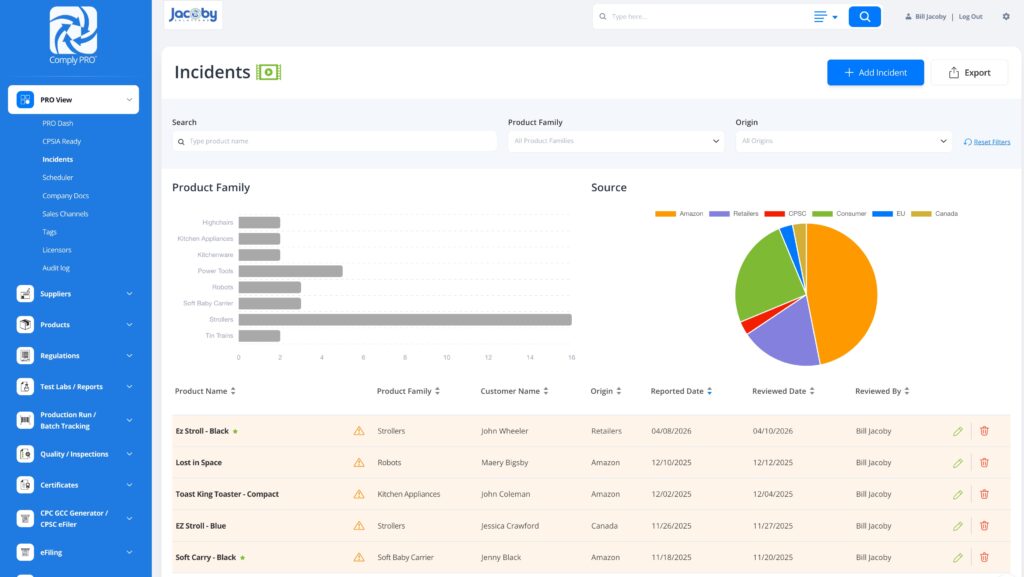Edit the EZ Stroll - Blue incident
Image resolution: width=1024 pixels, height=577 pixels.
pyautogui.click(x=958, y=525)
